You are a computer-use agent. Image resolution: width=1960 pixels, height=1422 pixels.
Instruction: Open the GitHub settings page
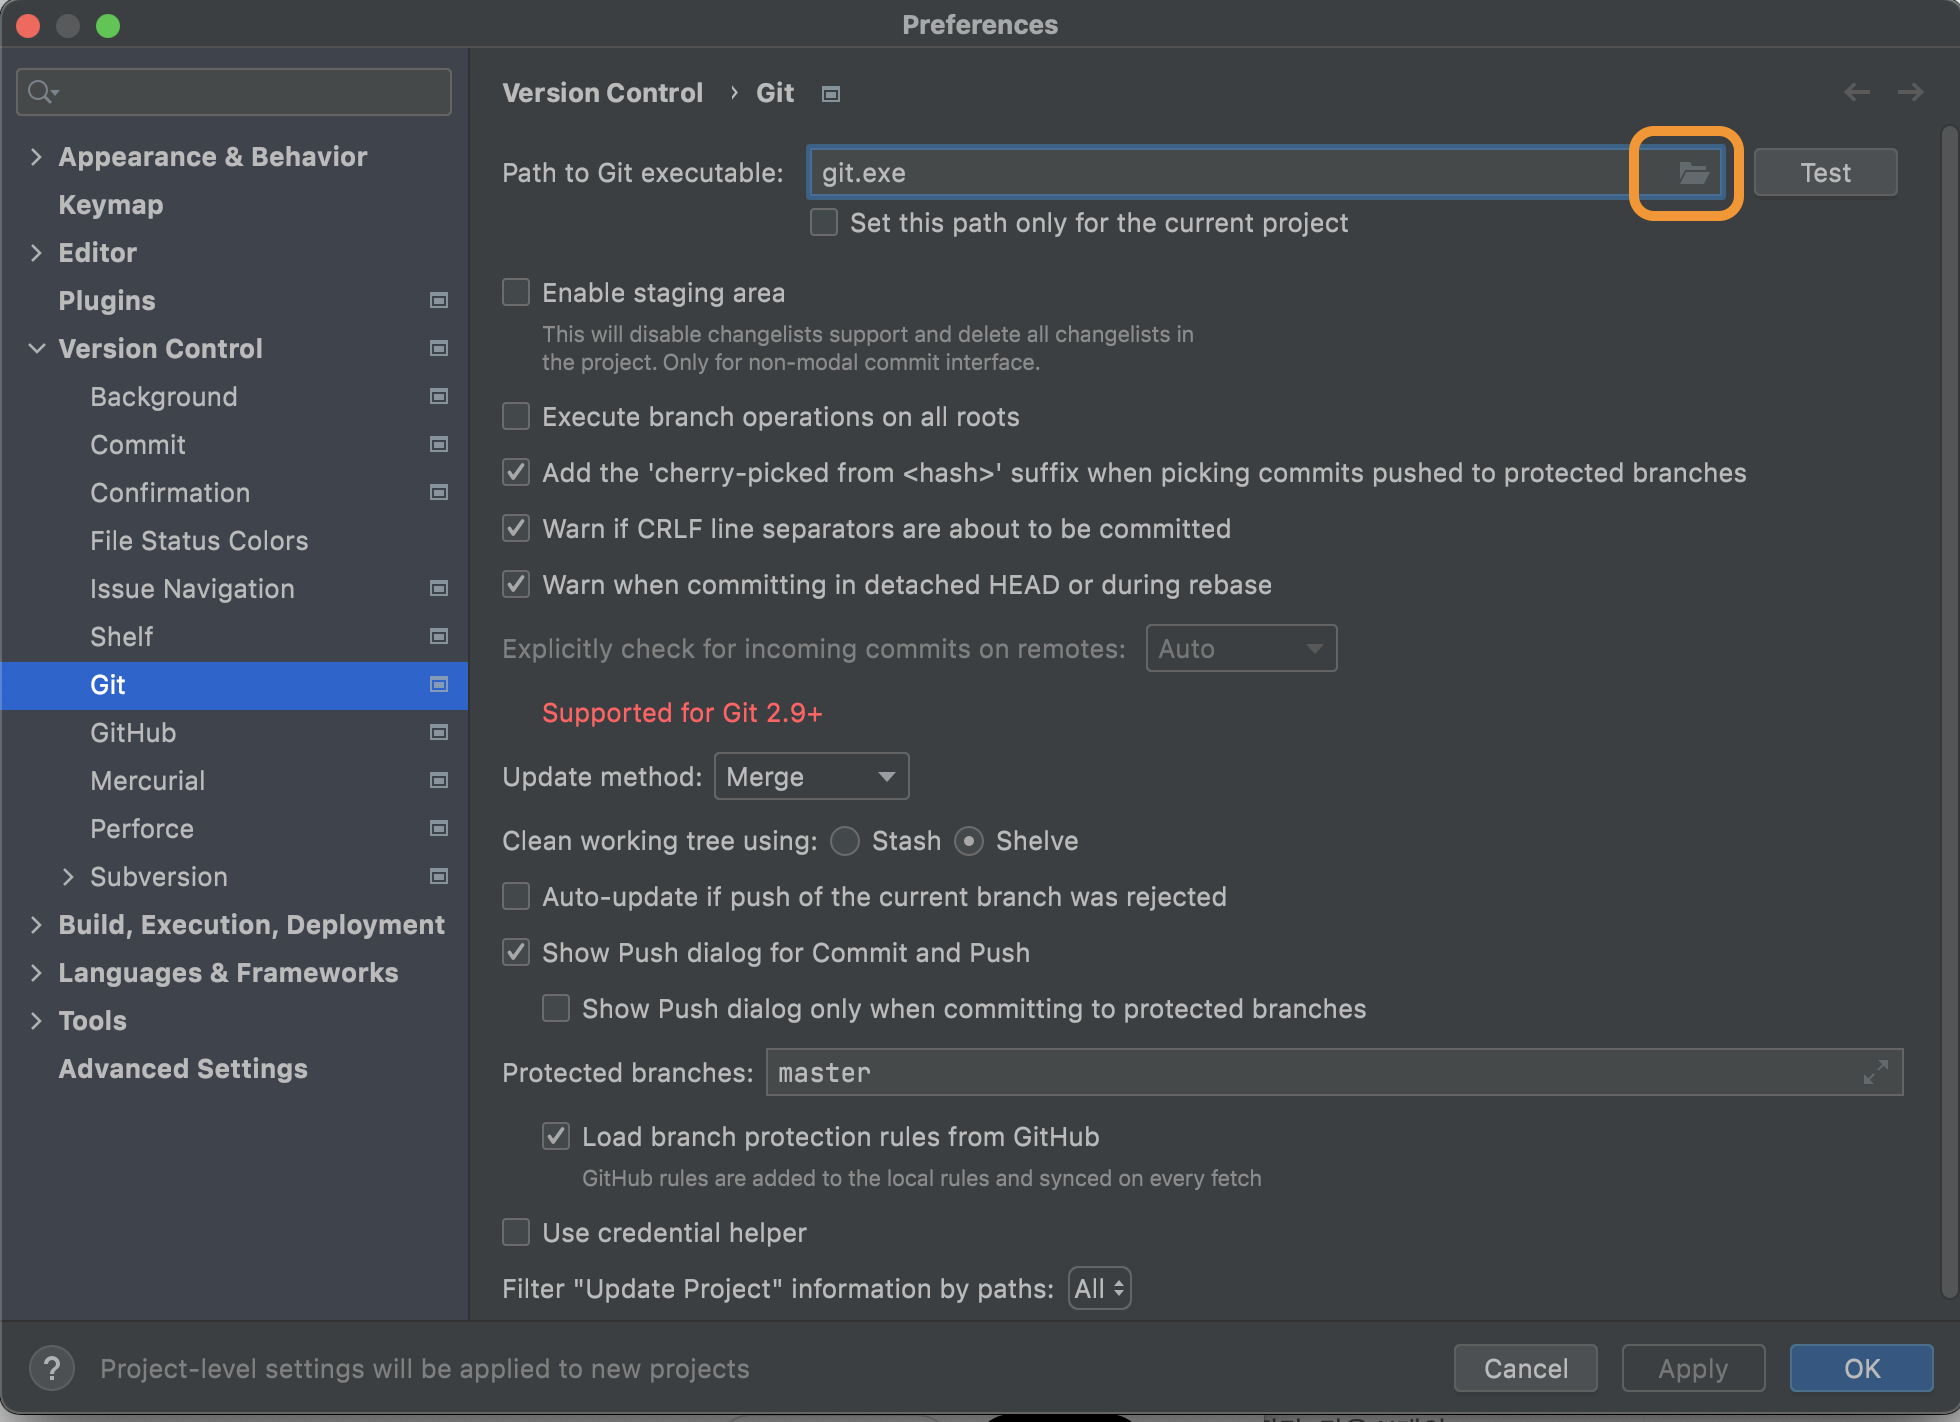[x=133, y=733]
